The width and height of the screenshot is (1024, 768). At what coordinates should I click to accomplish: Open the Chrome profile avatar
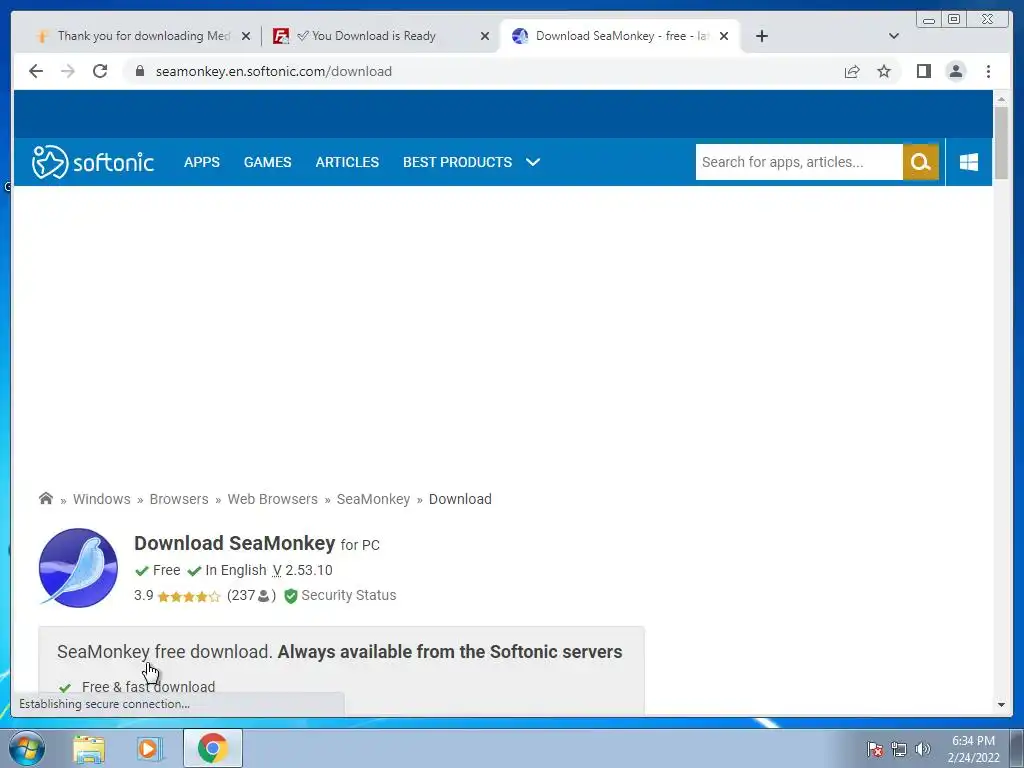pos(955,71)
